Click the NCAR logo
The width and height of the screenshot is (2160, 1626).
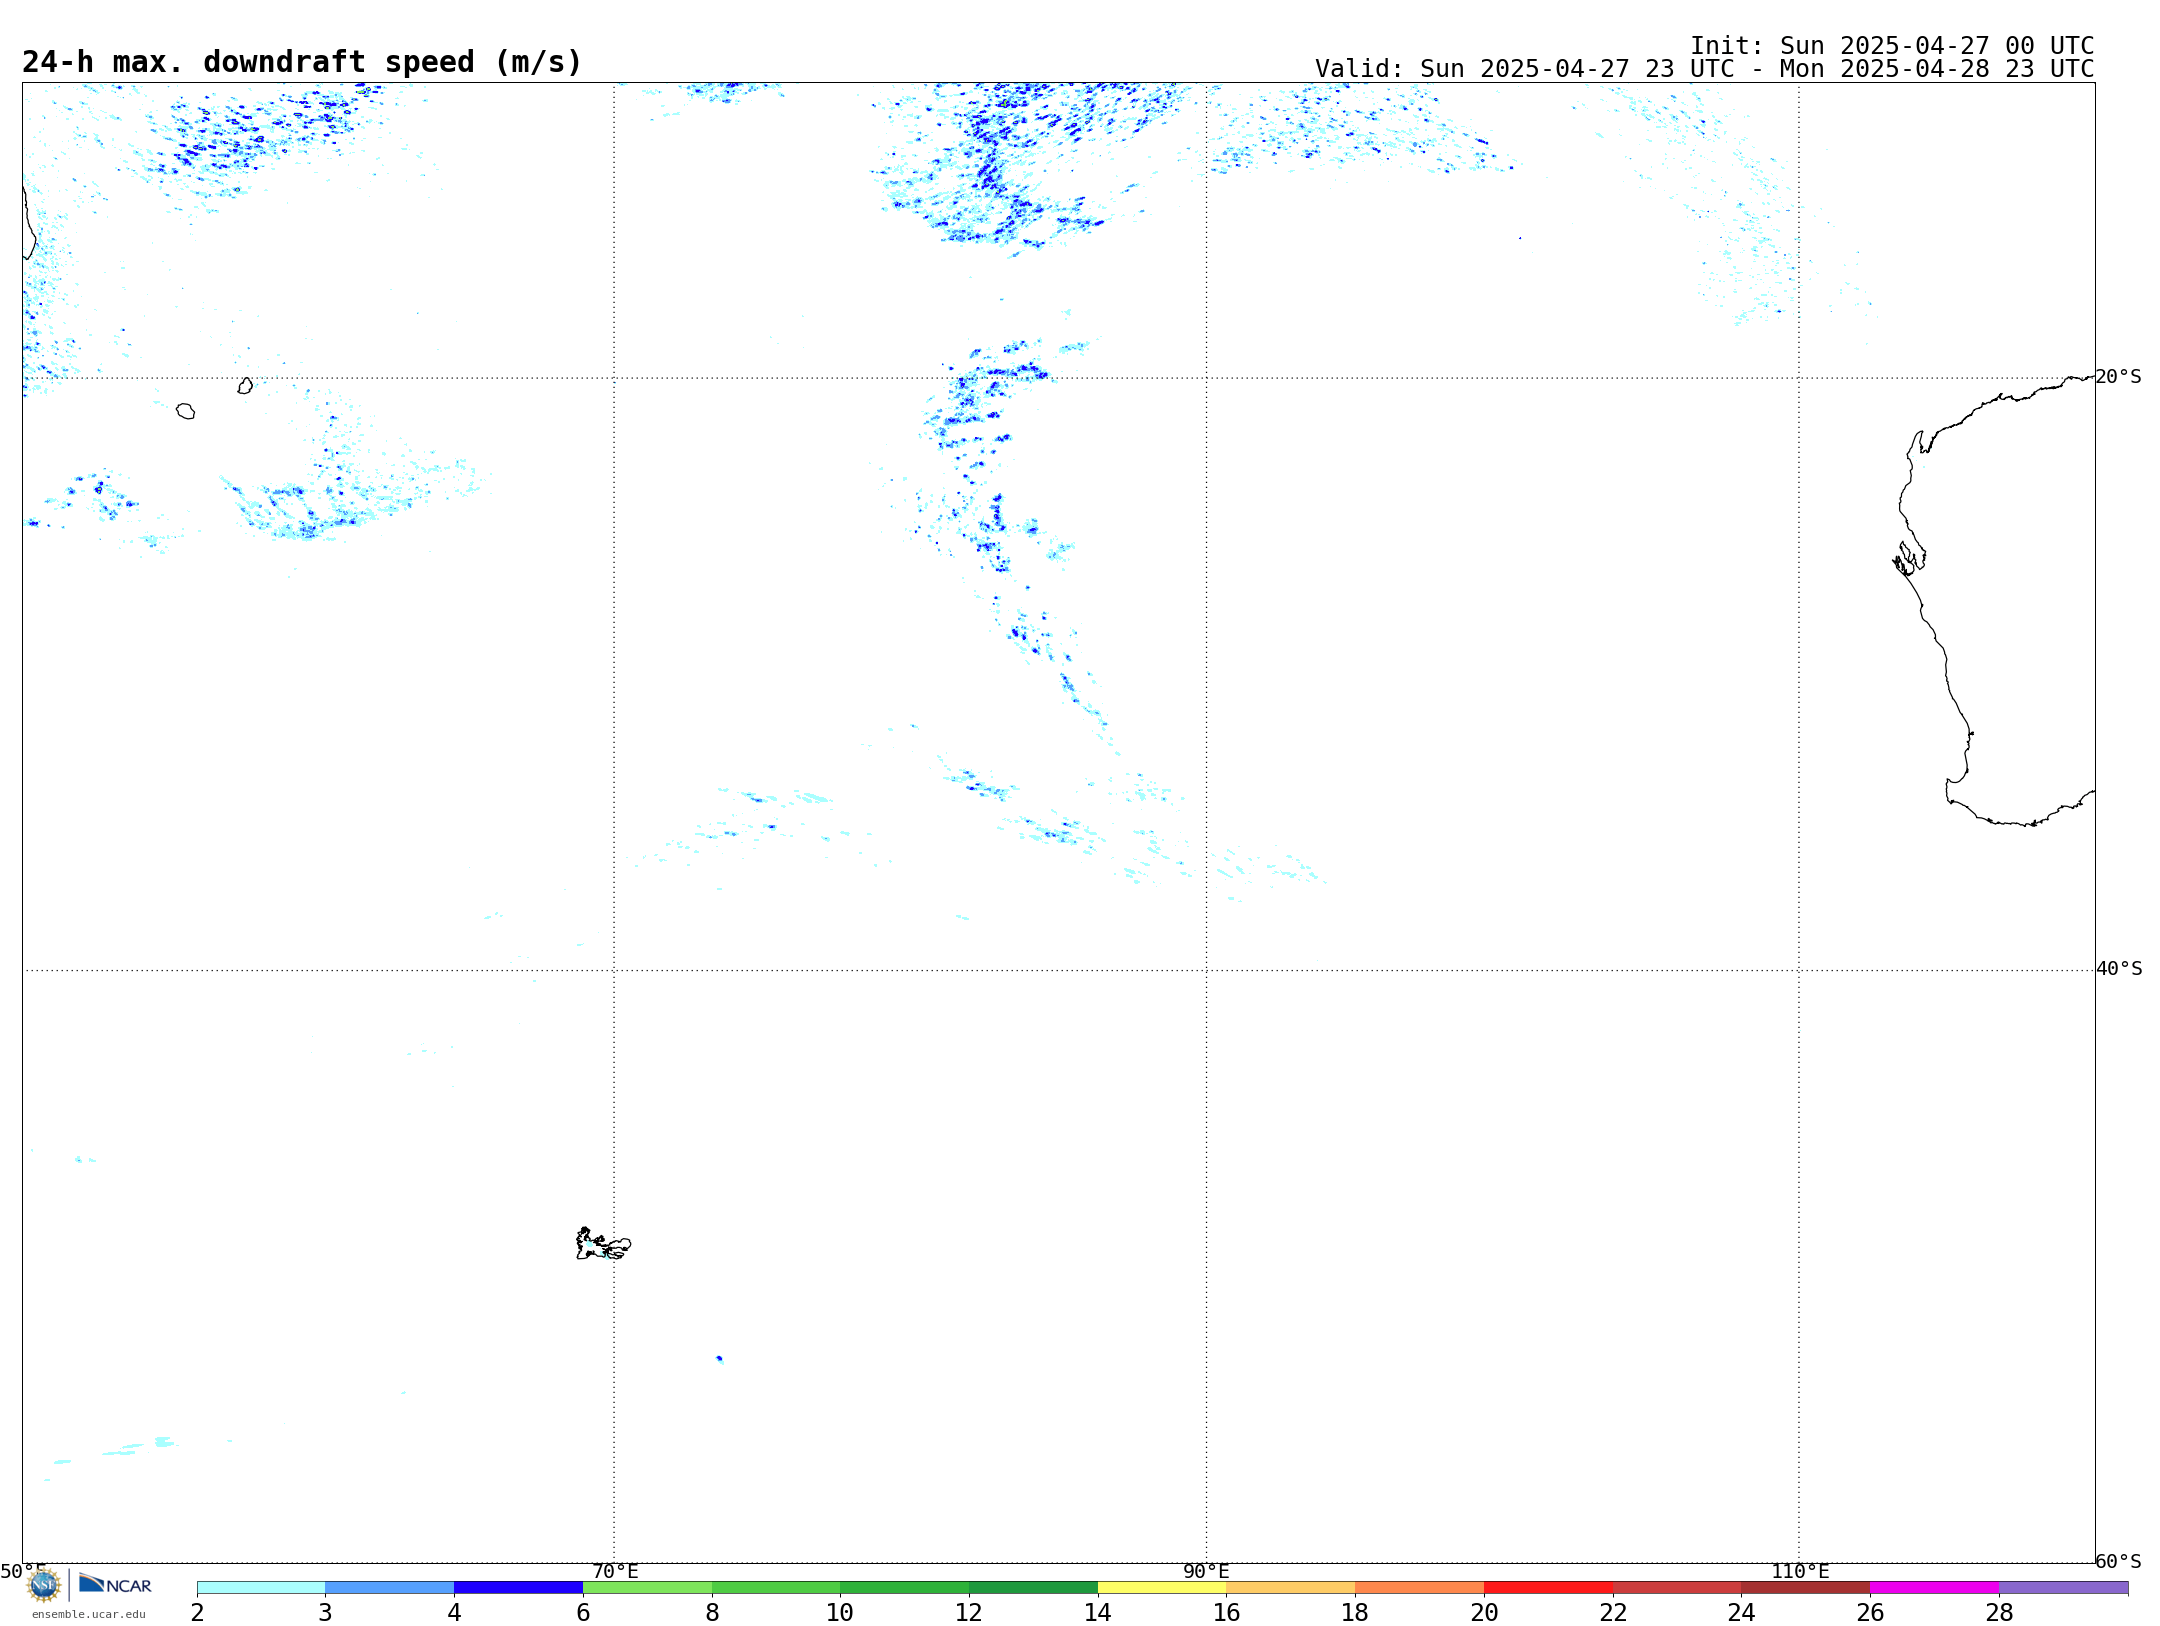(115, 1584)
